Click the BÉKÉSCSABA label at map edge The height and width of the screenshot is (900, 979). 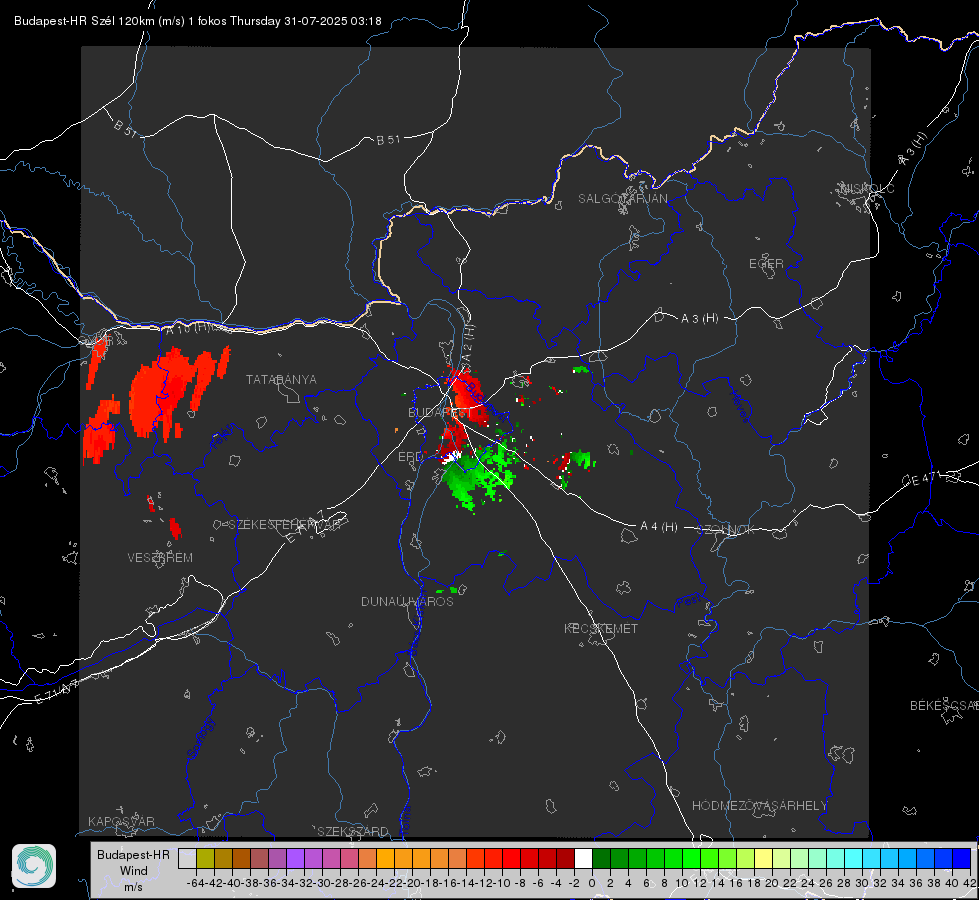[944, 706]
